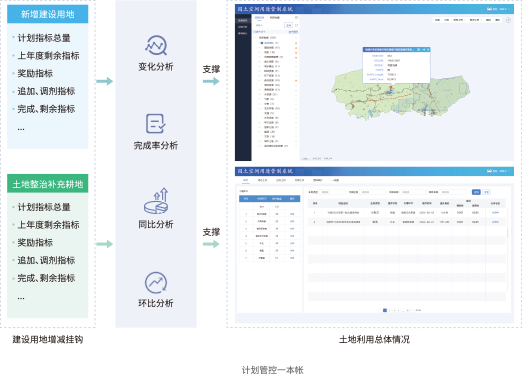Open the user dropdown arrow in bottom system header
This screenshot has height=374, width=522.
coord(509,171)
